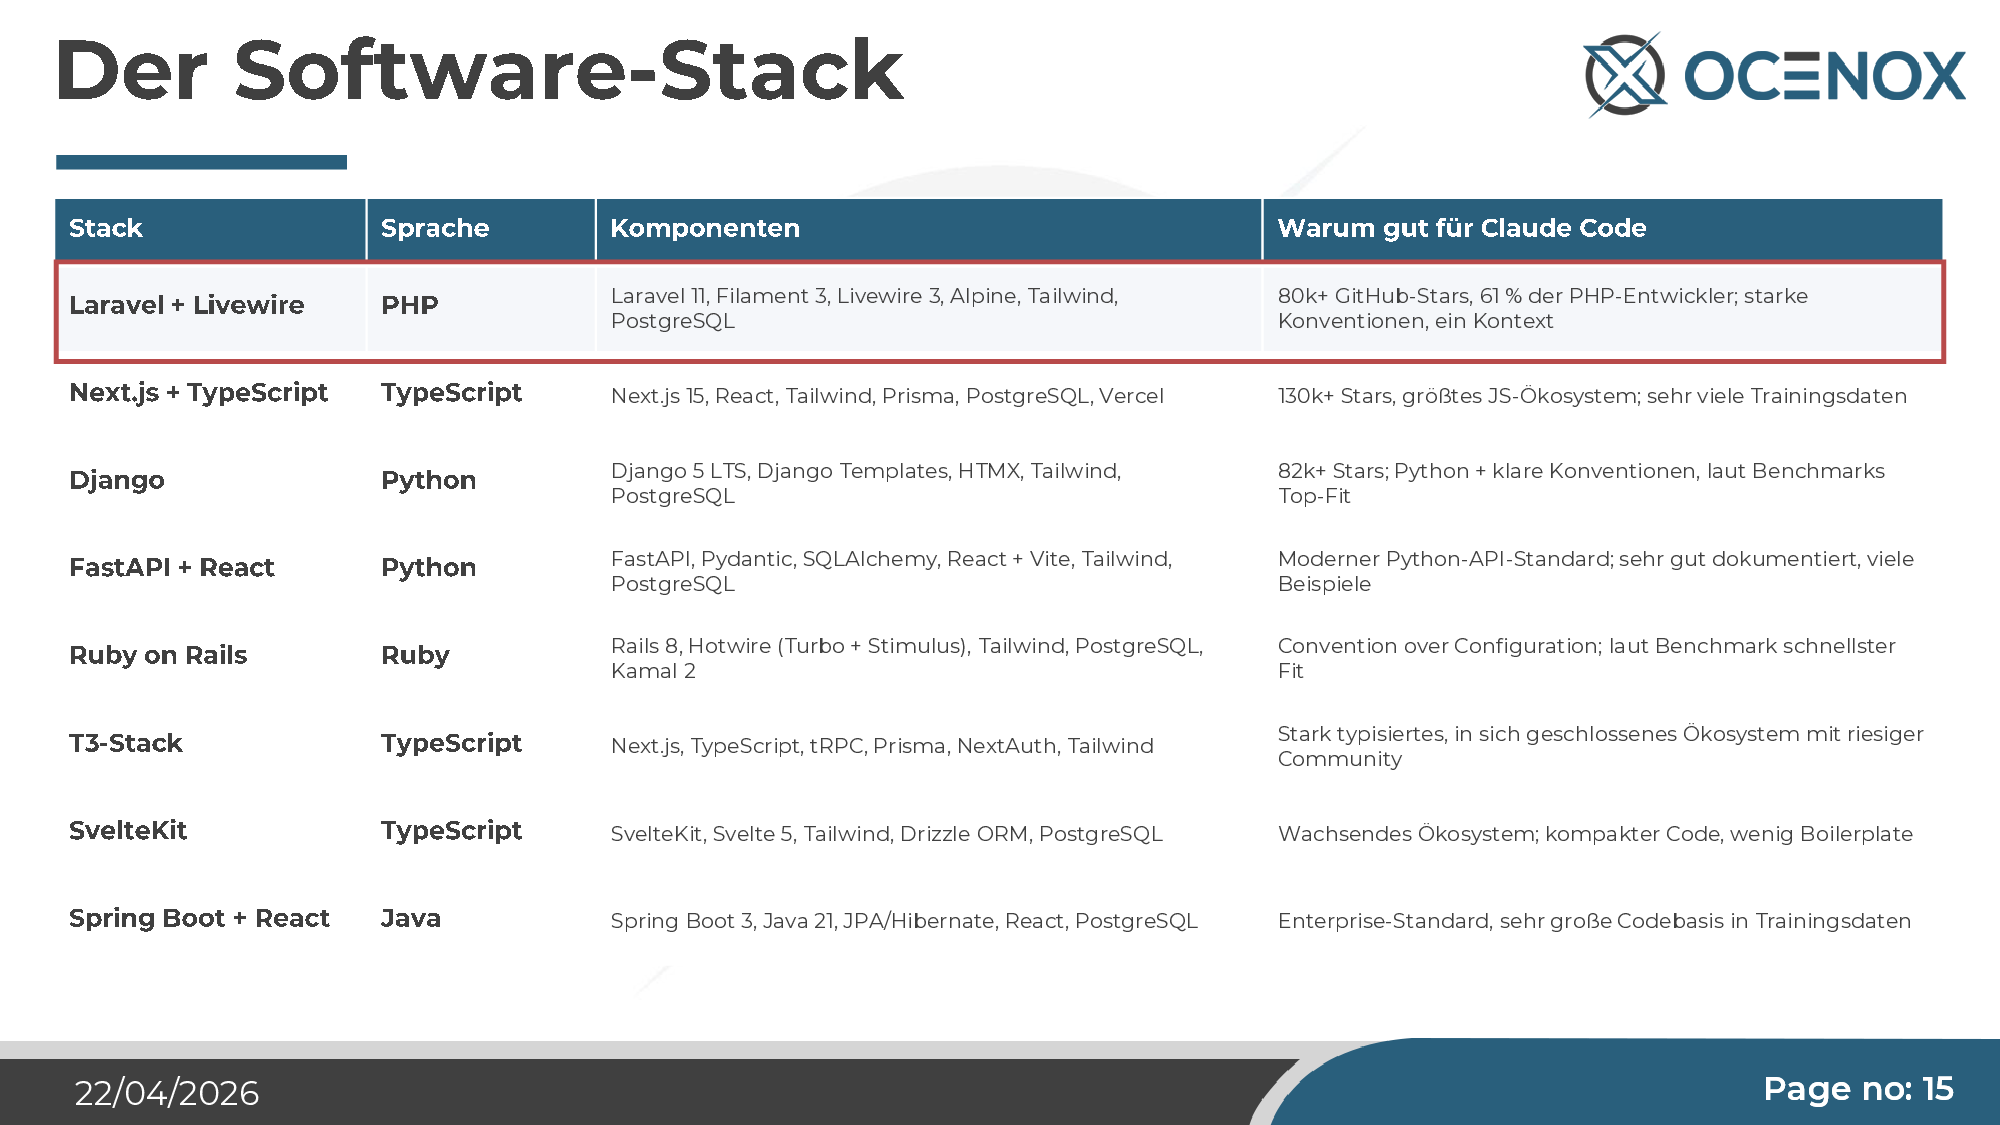Click the 'Stack' column header
The height and width of the screenshot is (1125, 2000).
click(211, 228)
